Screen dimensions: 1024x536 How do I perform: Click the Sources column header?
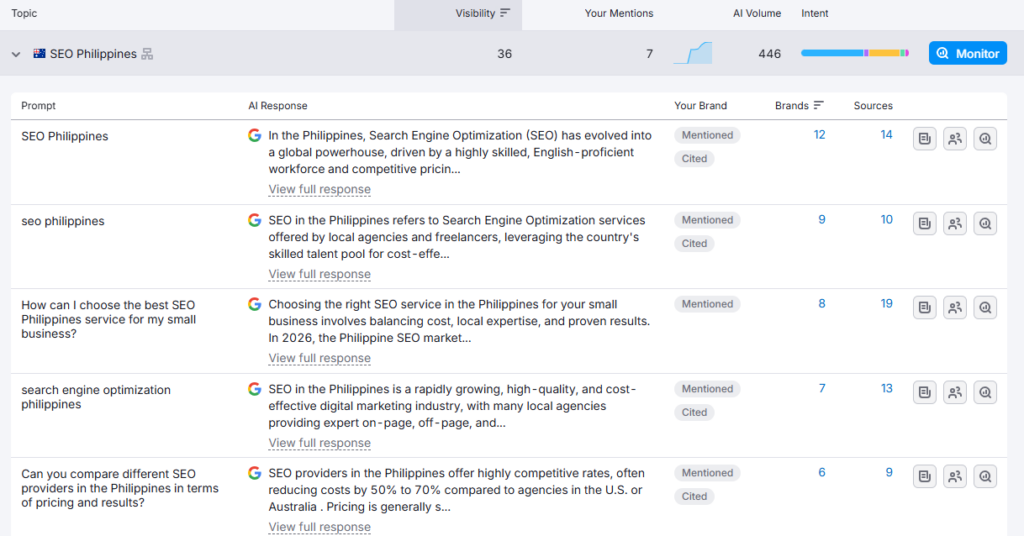pos(873,105)
